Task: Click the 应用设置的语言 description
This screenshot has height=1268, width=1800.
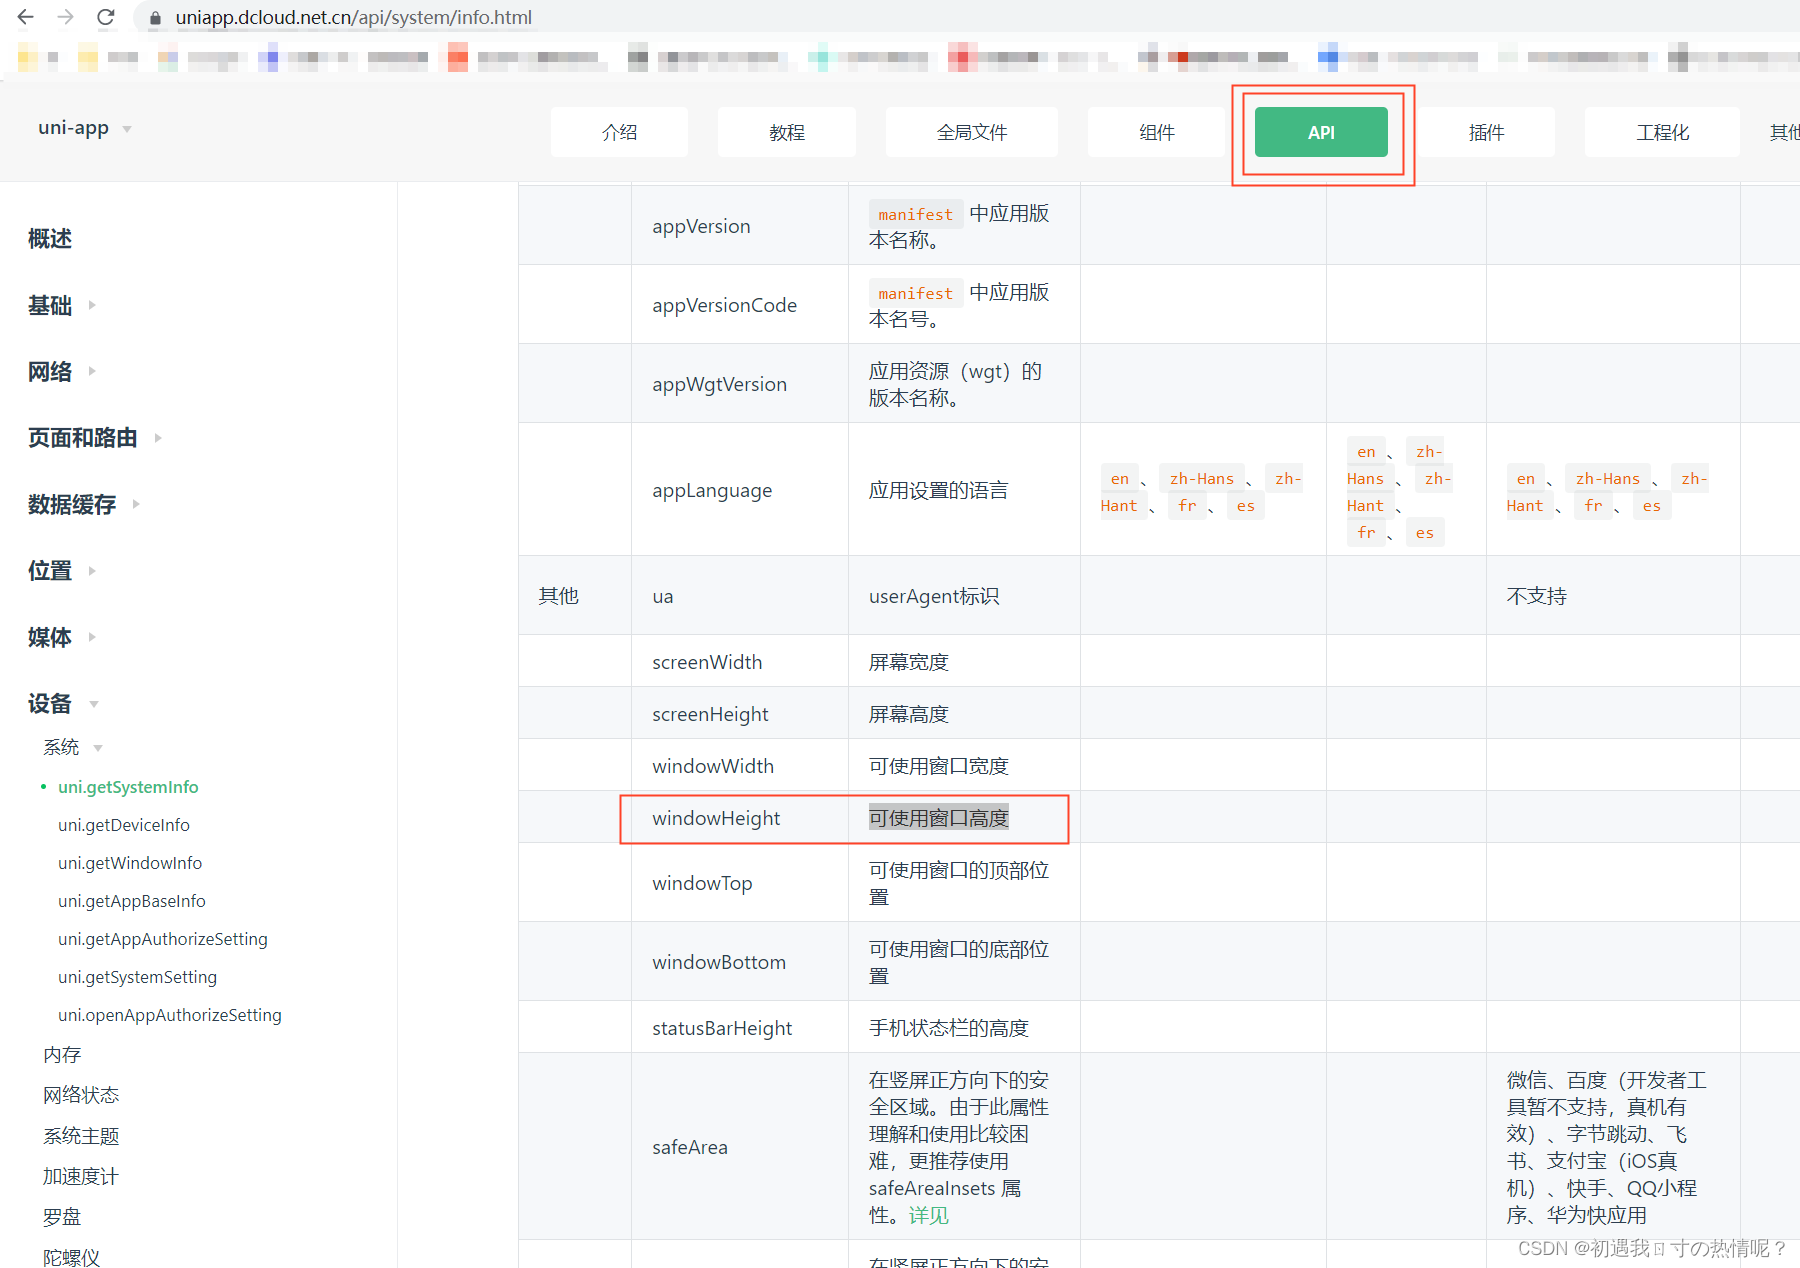Action: tap(939, 490)
